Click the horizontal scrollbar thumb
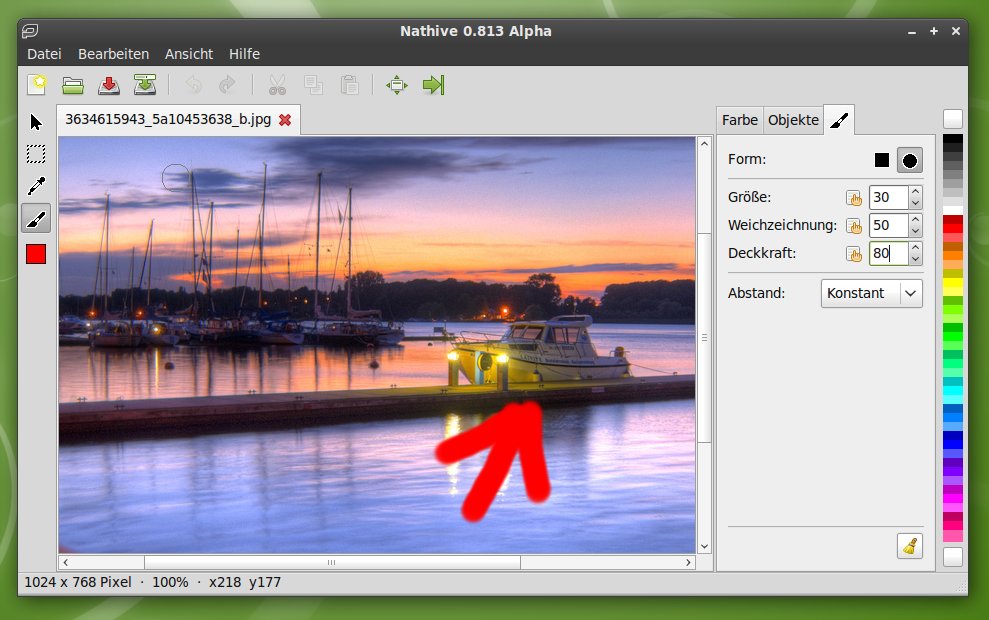 point(332,562)
